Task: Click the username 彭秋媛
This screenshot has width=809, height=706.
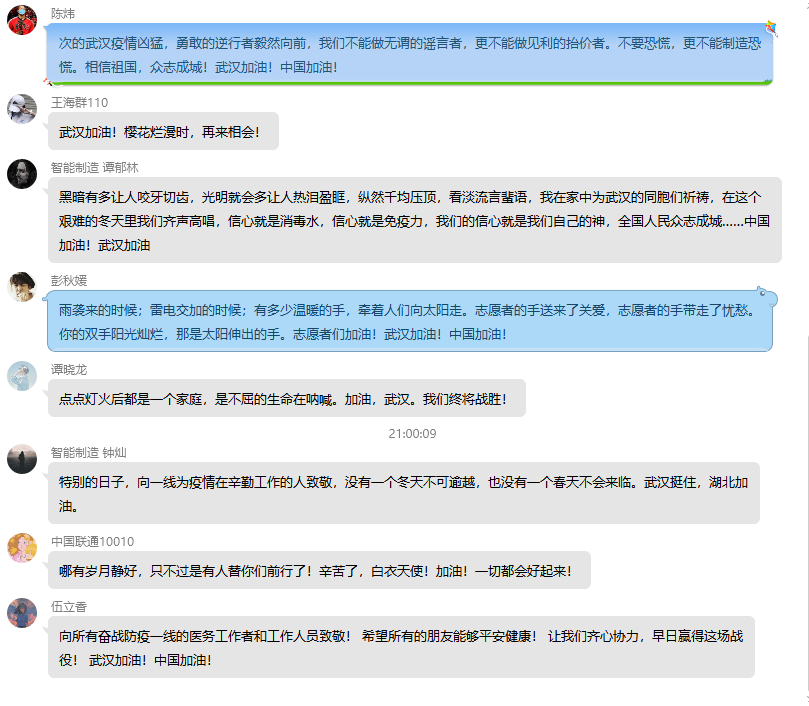Action: [69, 281]
